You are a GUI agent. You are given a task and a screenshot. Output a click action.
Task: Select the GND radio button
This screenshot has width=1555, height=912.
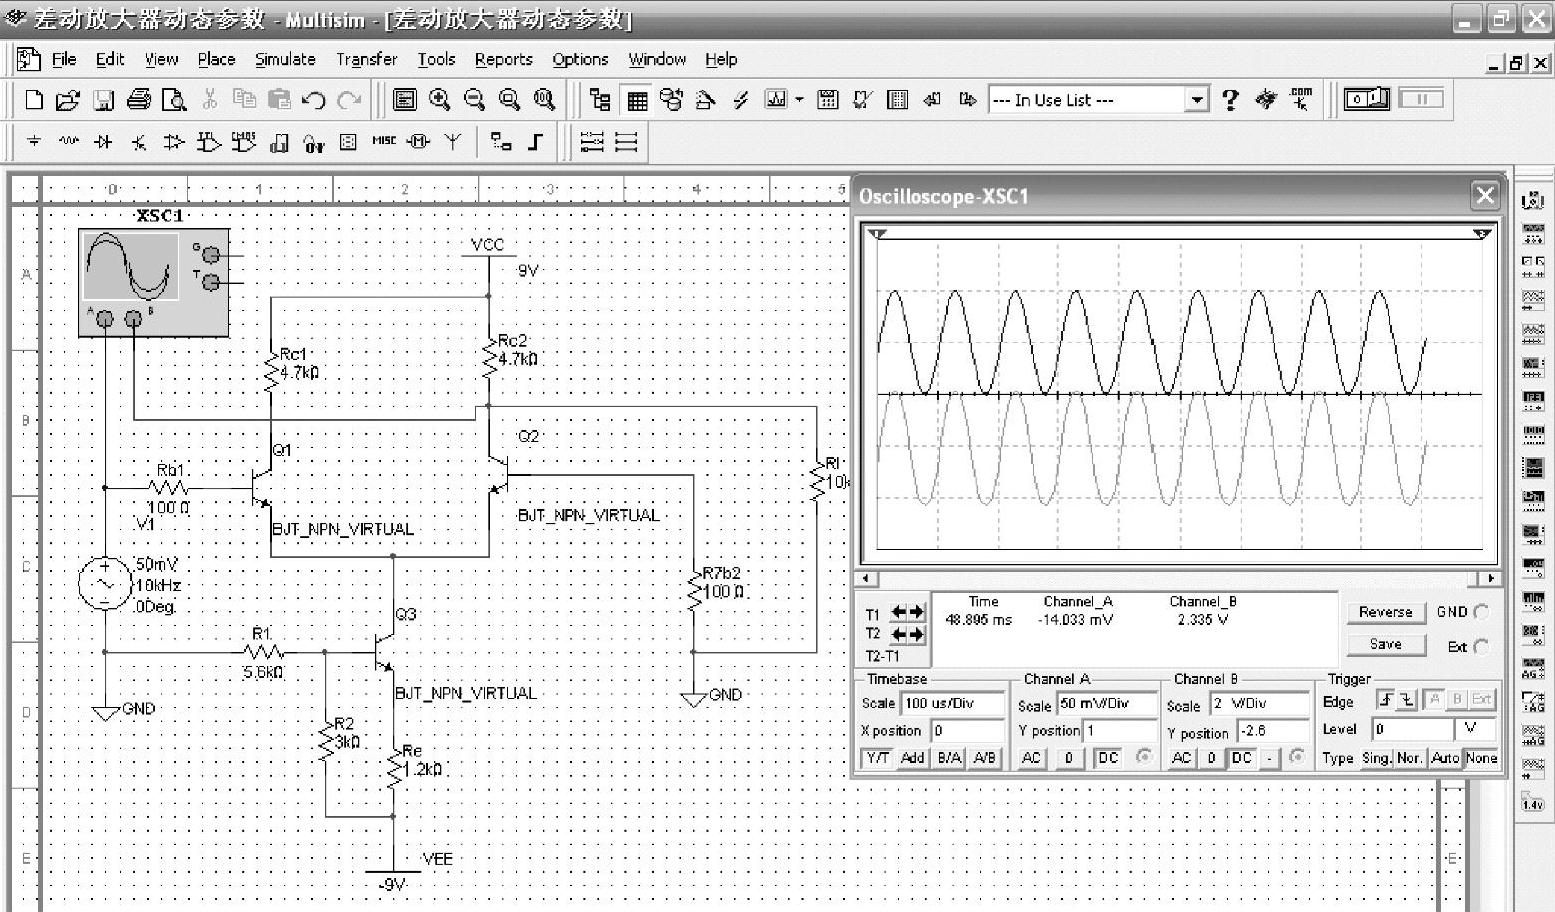(1481, 612)
